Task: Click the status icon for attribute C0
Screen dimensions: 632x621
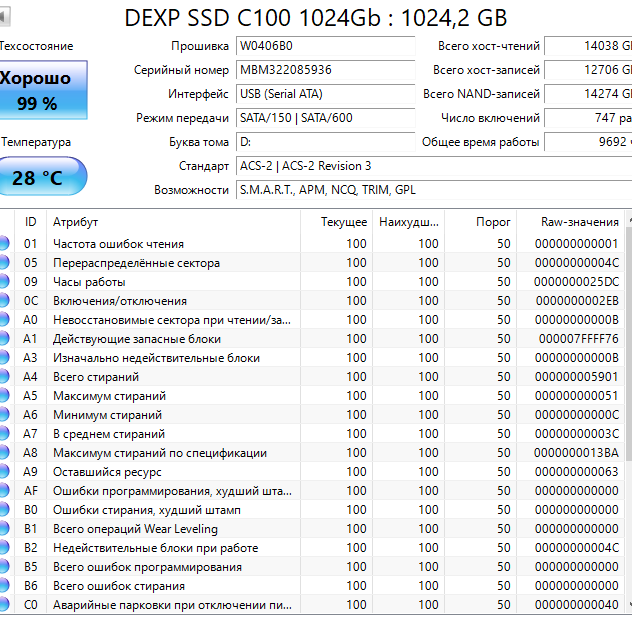Action: (x=4, y=604)
